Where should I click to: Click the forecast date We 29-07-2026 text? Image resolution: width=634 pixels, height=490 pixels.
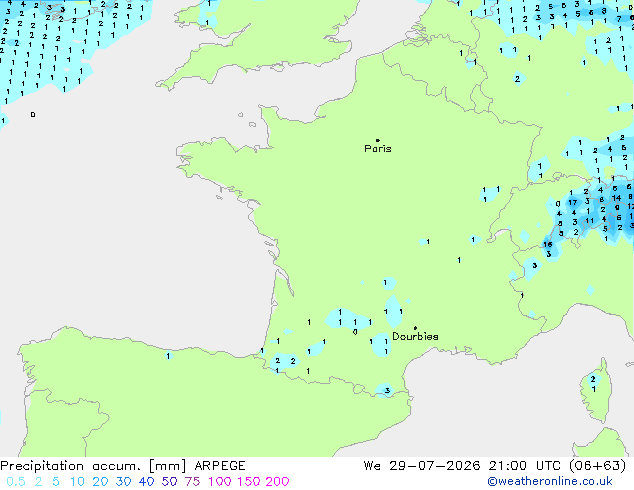(422, 466)
